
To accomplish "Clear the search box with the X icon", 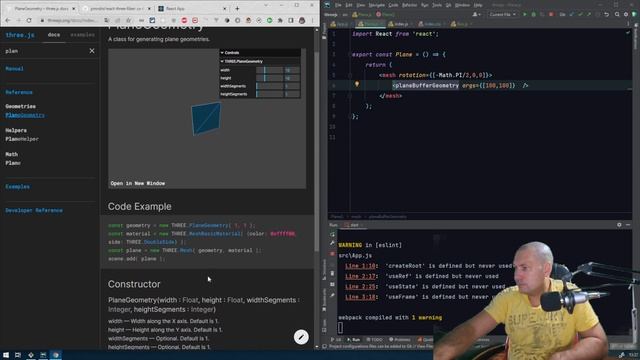I will pos(92,51).
